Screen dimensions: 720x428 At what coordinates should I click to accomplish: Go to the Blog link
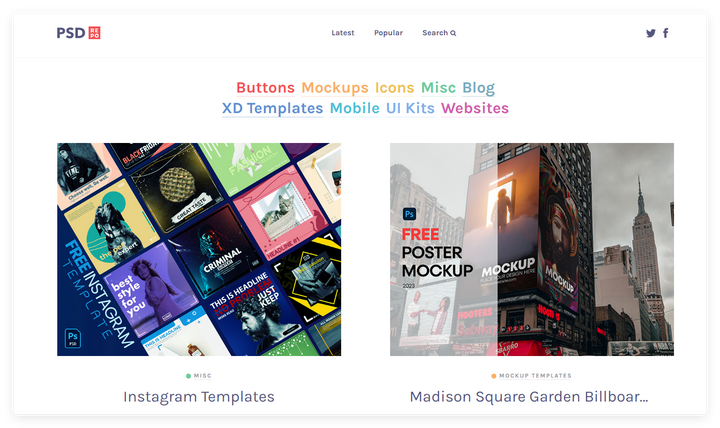click(478, 87)
